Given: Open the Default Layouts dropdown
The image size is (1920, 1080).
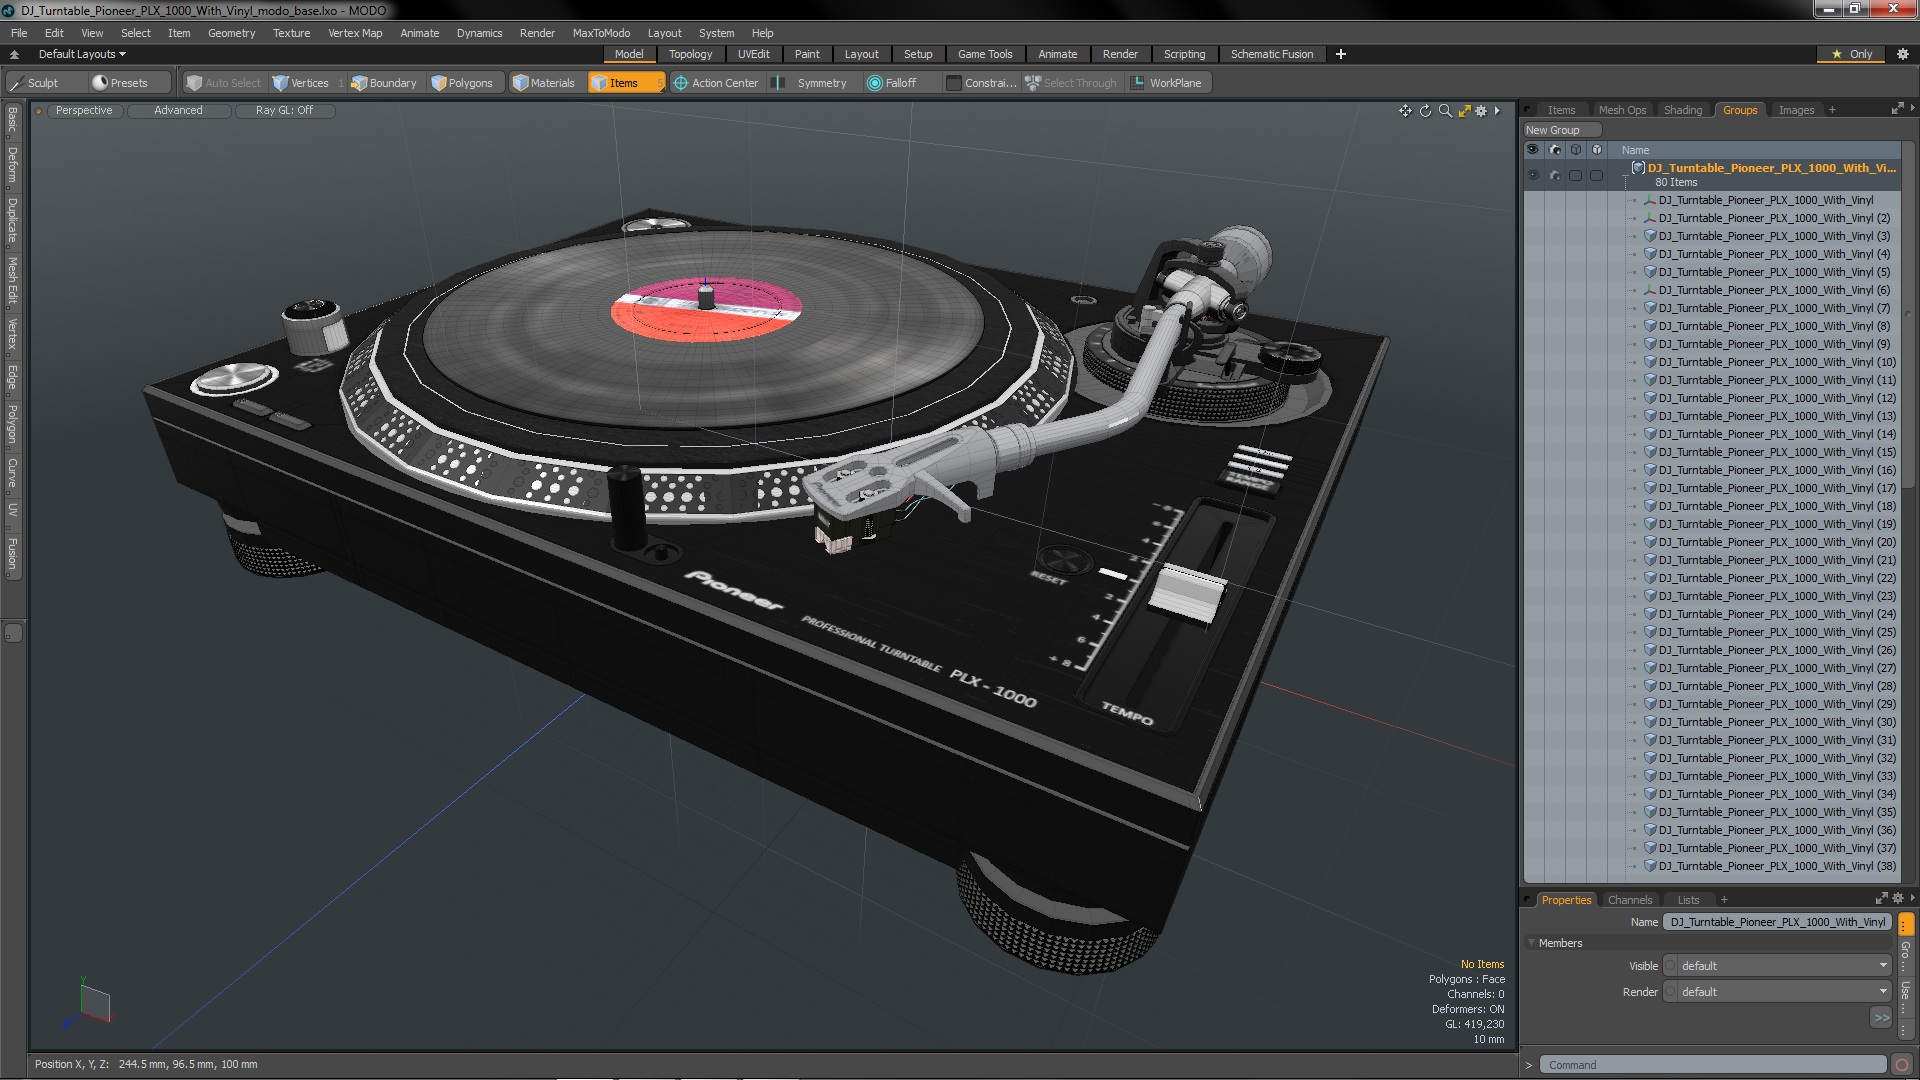Looking at the screenshot, I should [82, 54].
